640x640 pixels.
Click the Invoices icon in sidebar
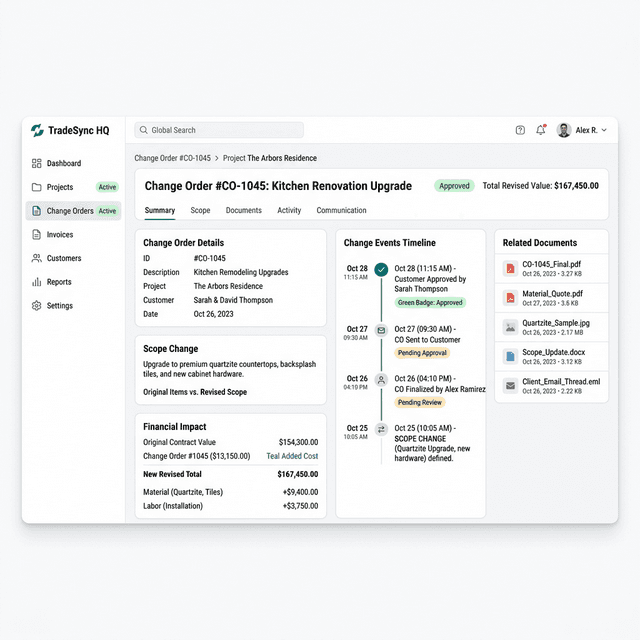37,235
